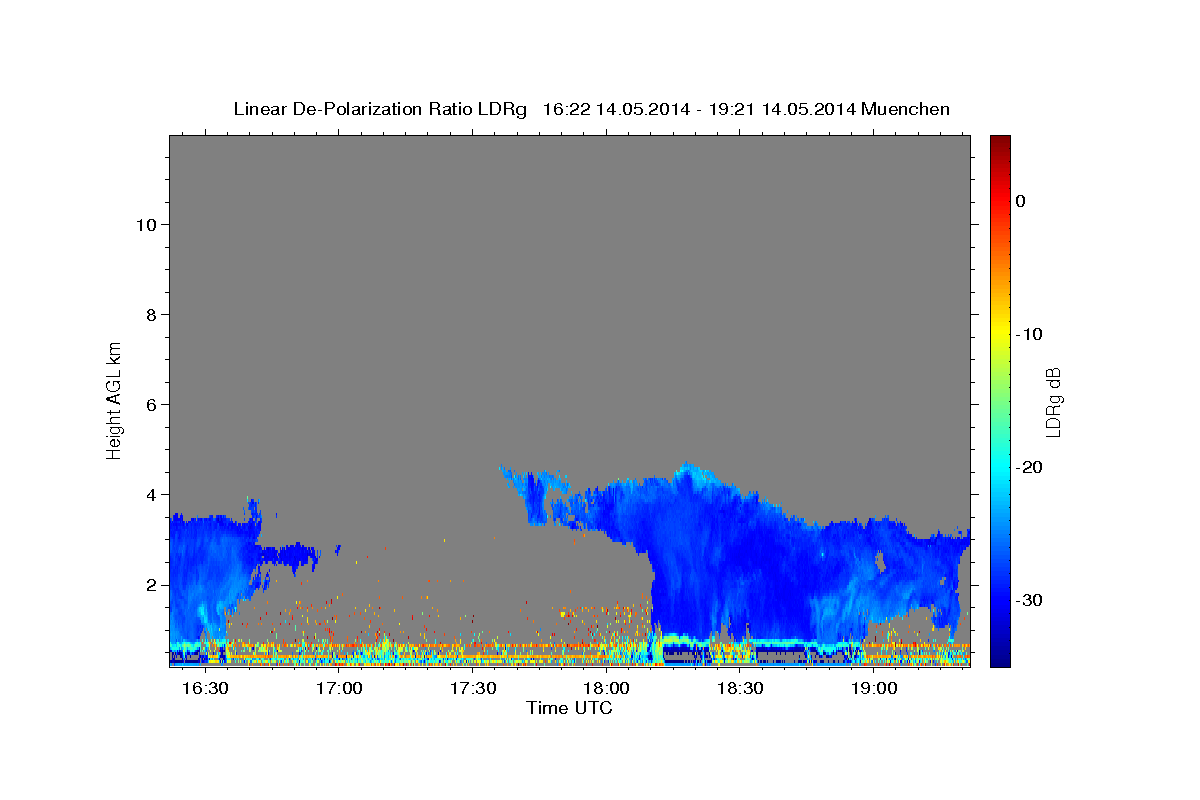Click the colorbar value label -30

[x=1030, y=600]
